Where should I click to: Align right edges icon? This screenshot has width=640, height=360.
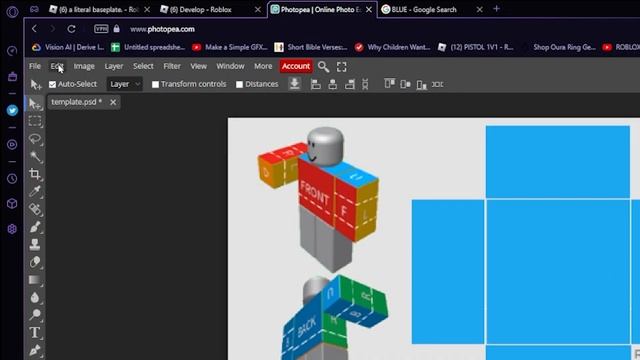[x=350, y=84]
